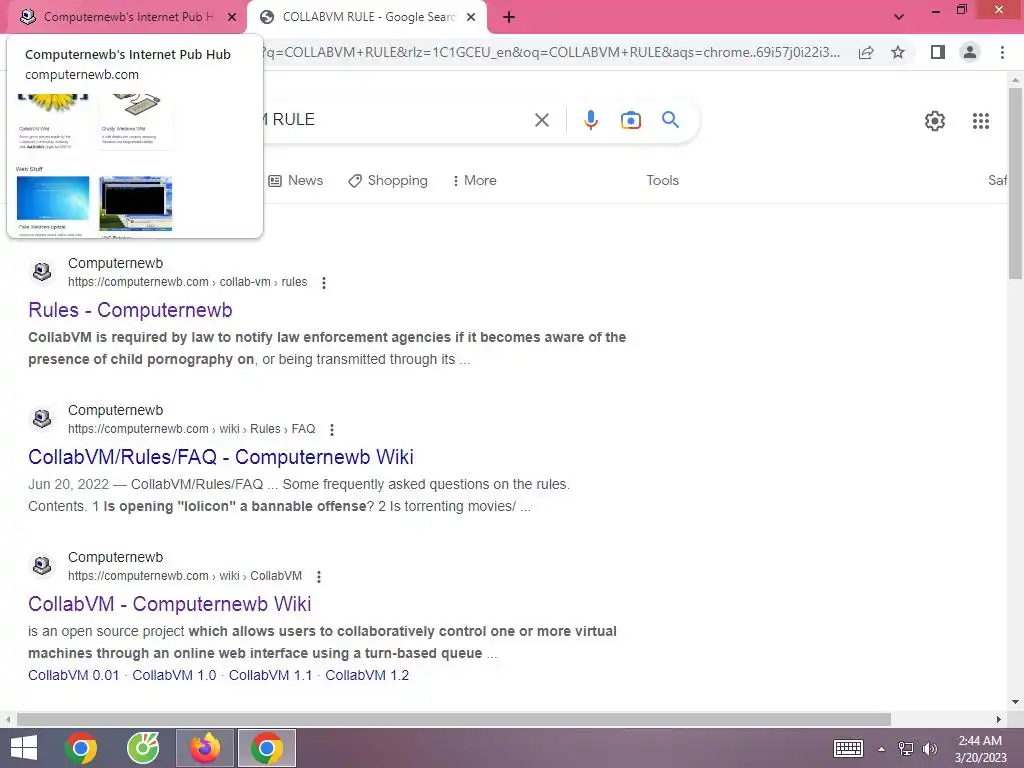Follow the CollabVM 0.01 sitelink
The width and height of the screenshot is (1024, 768).
(73, 675)
